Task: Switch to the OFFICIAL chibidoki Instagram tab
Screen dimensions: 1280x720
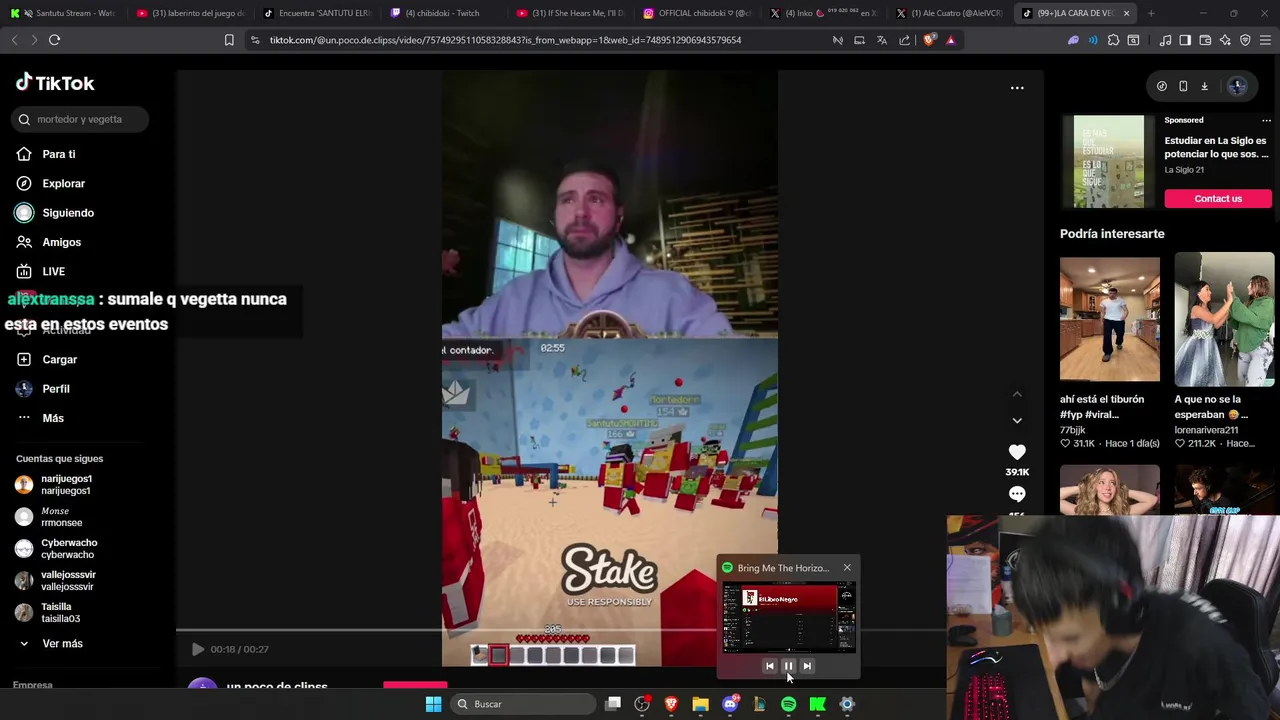Action: pyautogui.click(x=695, y=13)
